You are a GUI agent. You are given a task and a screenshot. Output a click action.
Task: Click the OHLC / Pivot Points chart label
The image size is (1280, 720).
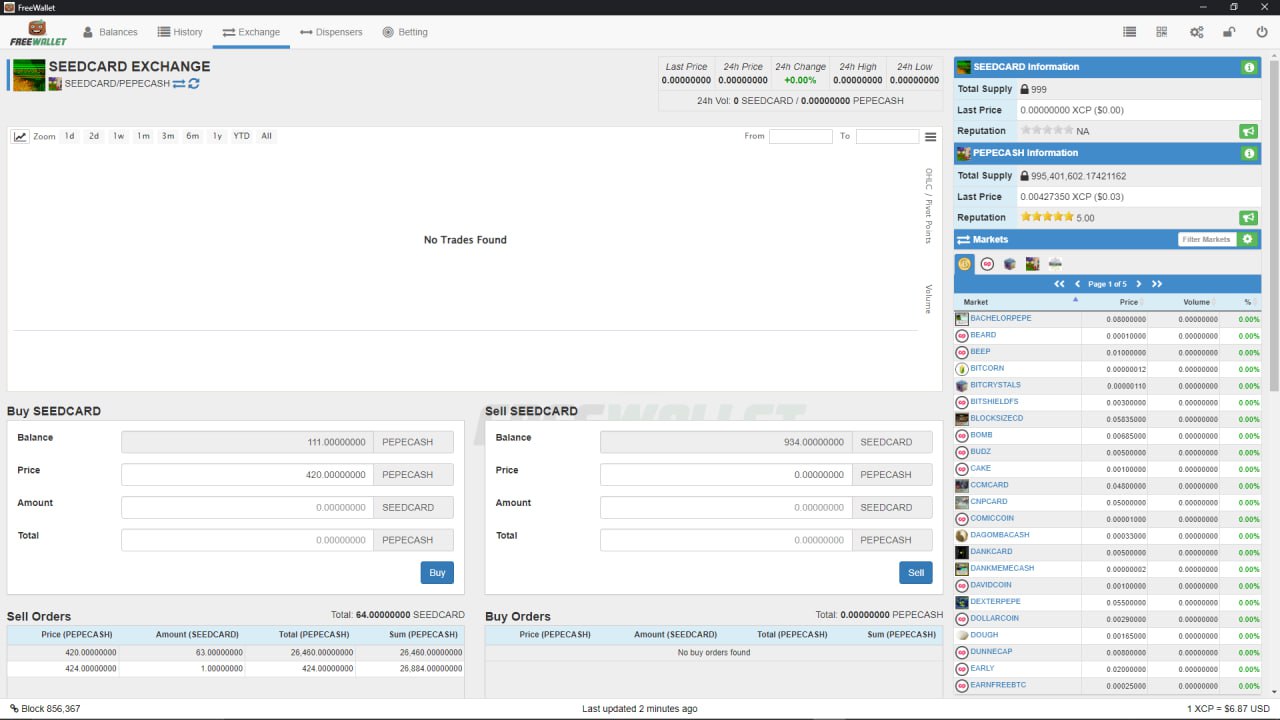coord(929,206)
